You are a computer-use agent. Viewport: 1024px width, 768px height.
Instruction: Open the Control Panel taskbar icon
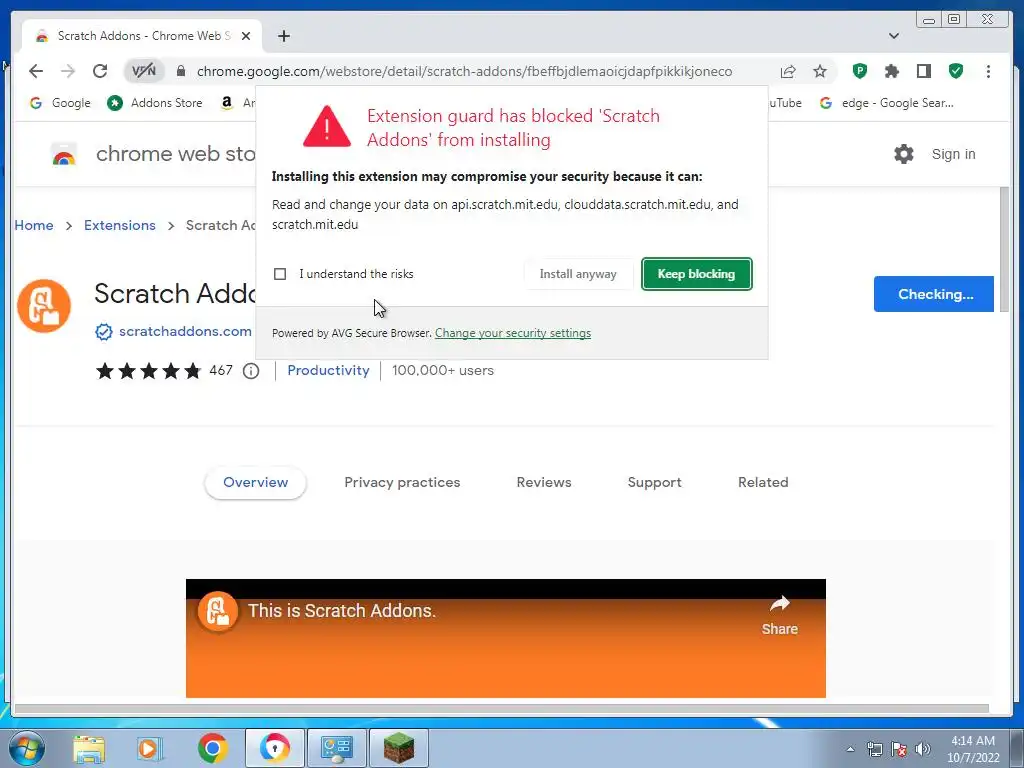[x=337, y=748]
